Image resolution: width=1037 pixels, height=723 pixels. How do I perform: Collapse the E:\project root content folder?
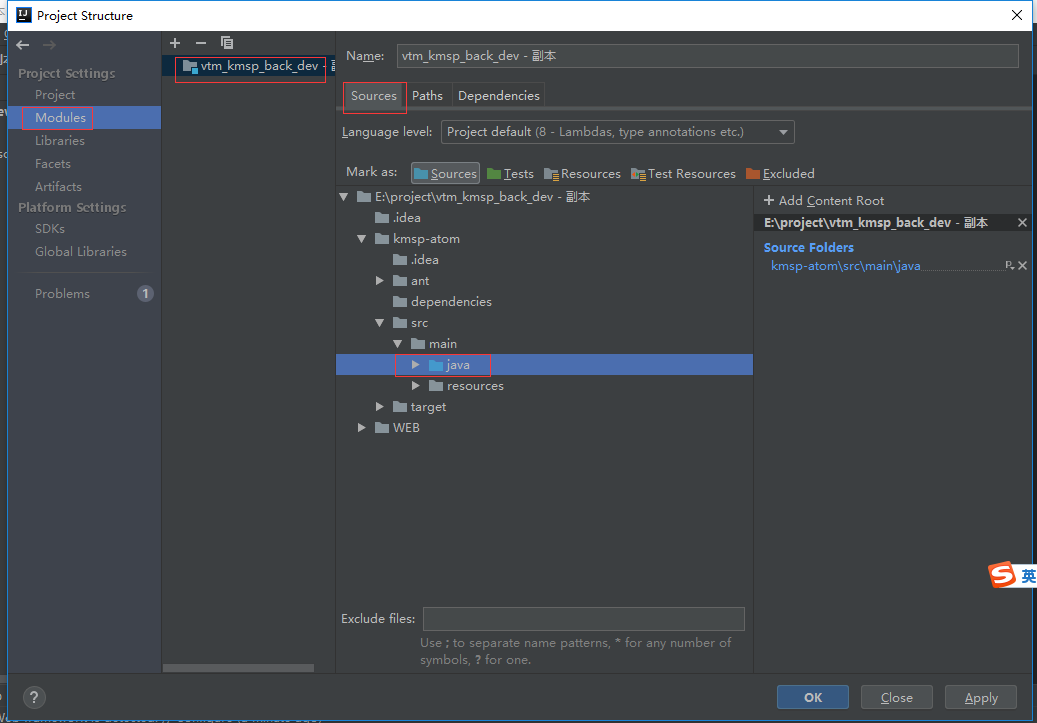(x=344, y=196)
